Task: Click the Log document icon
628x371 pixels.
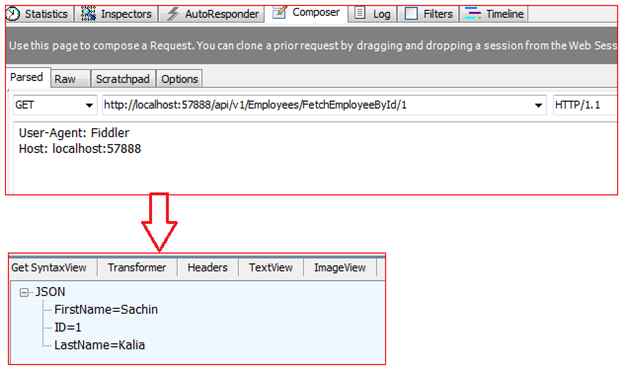Action: coord(360,13)
